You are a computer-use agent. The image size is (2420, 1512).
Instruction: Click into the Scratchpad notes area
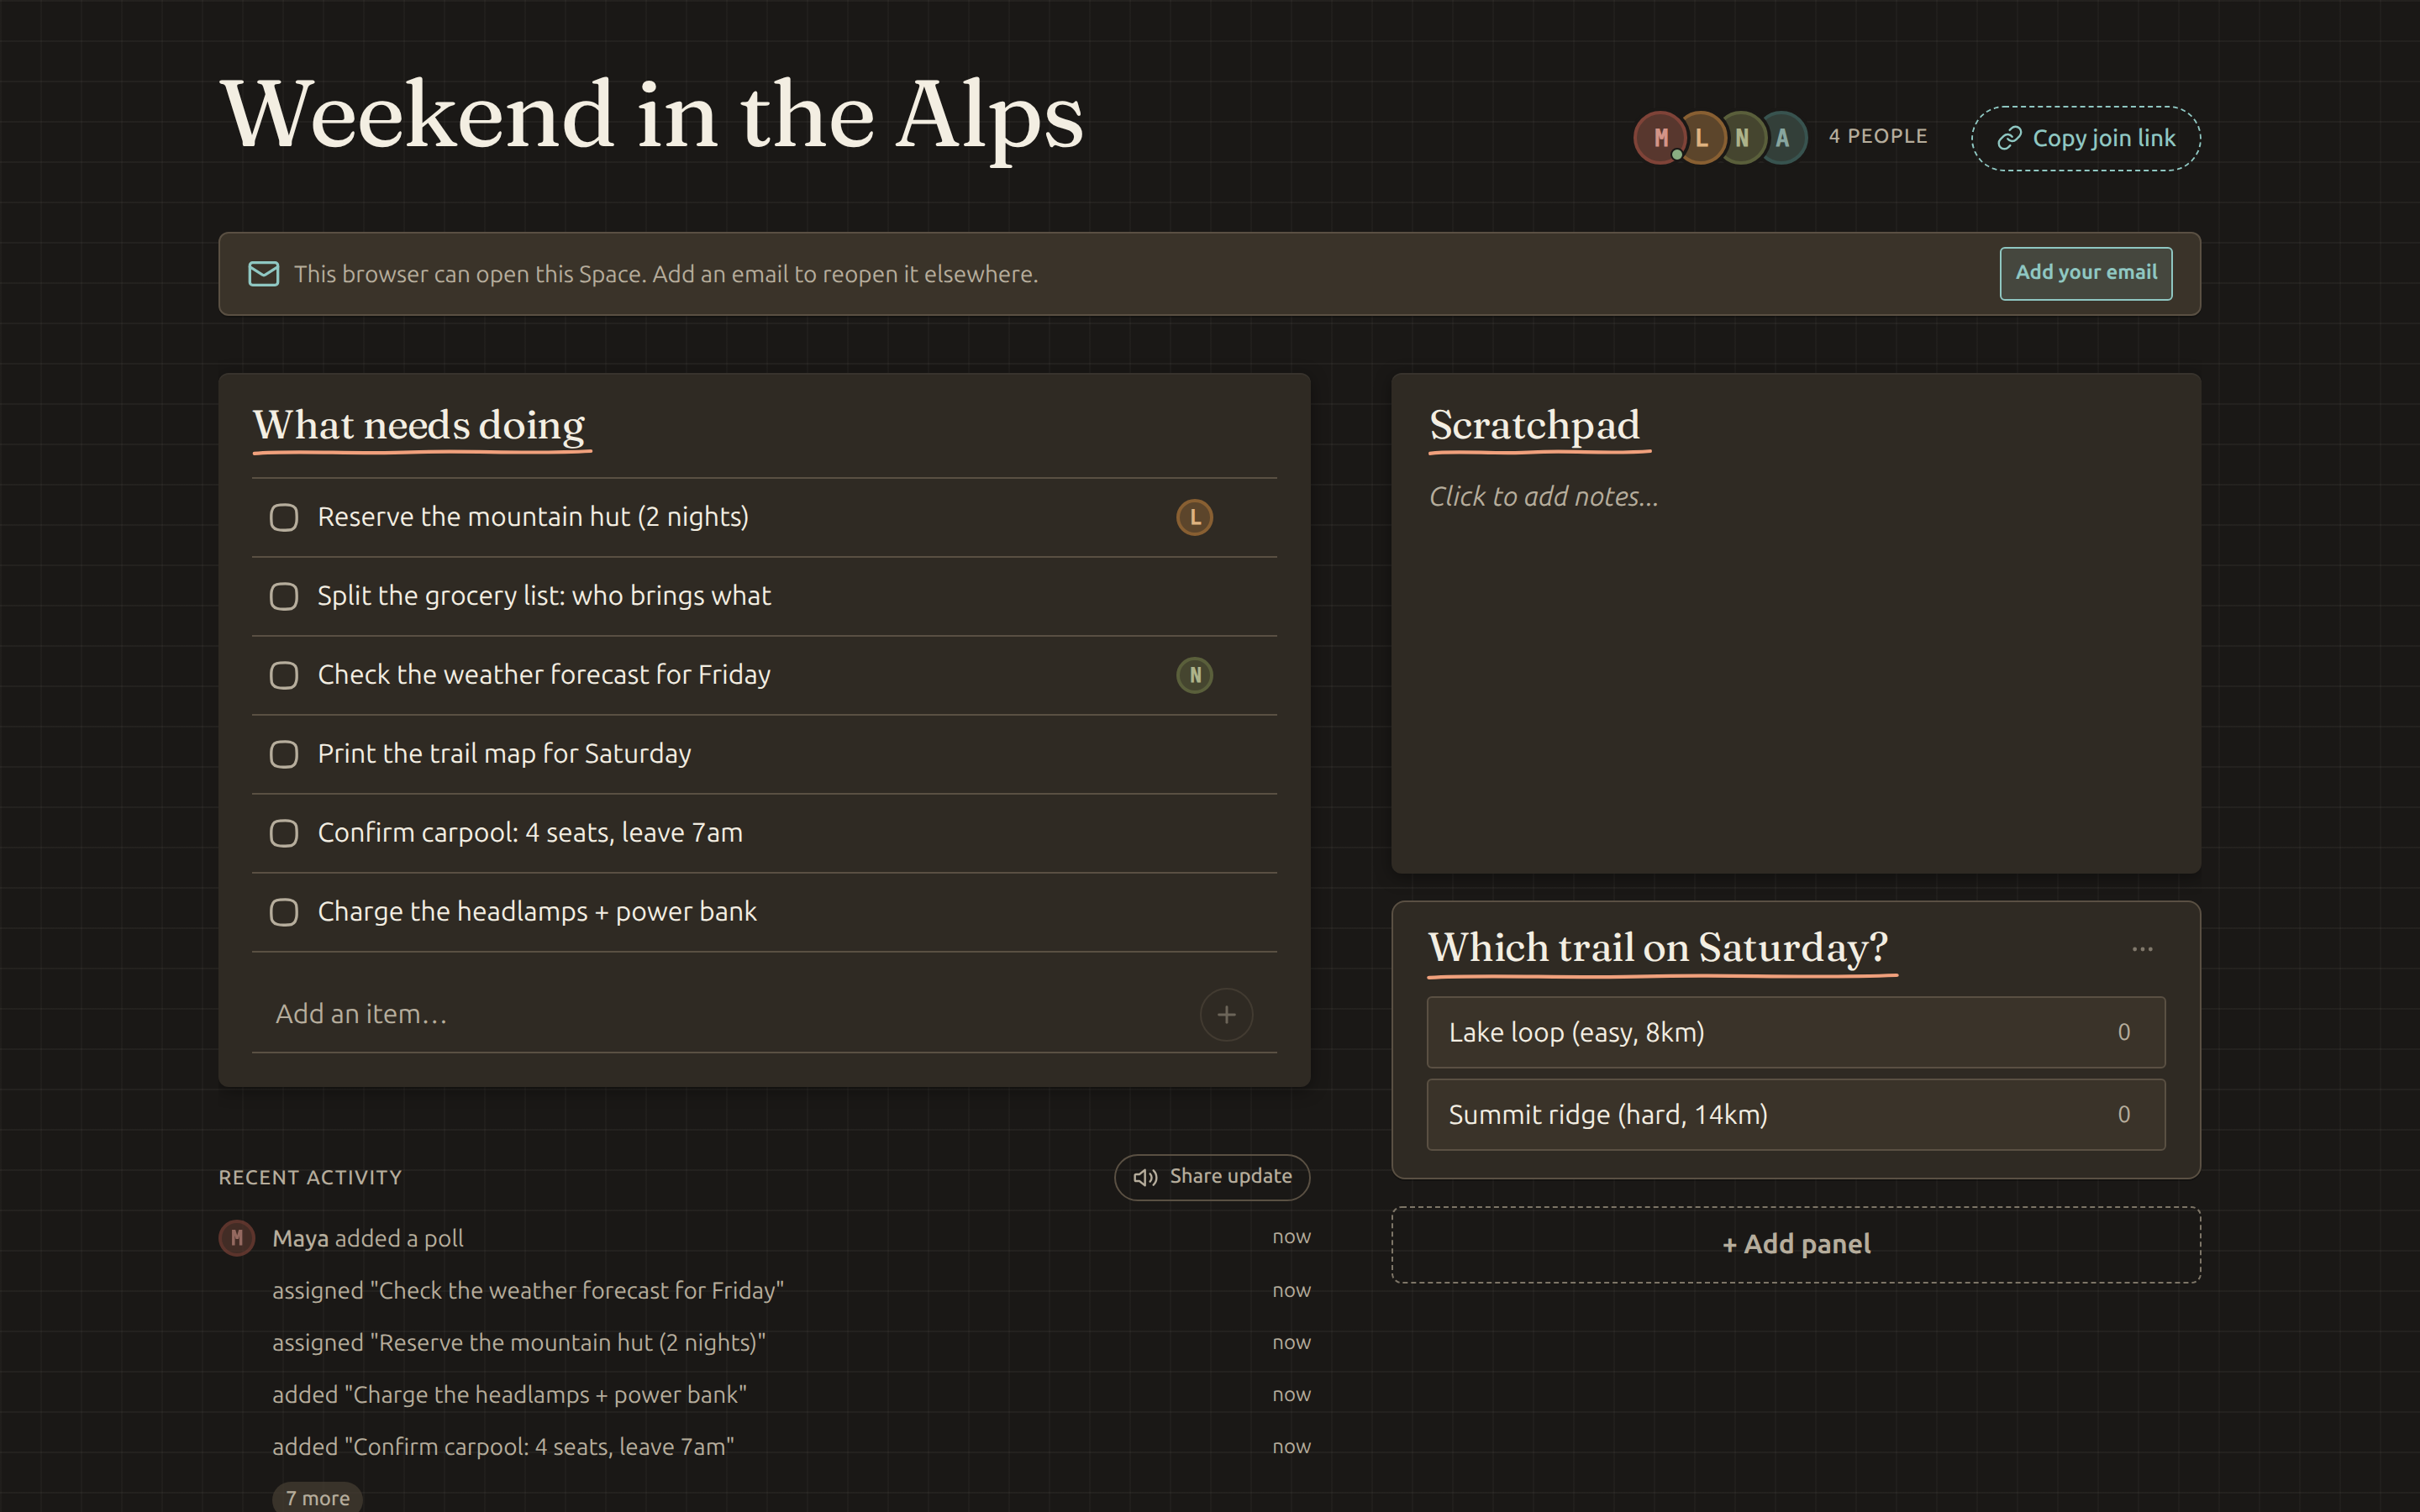(1796, 660)
